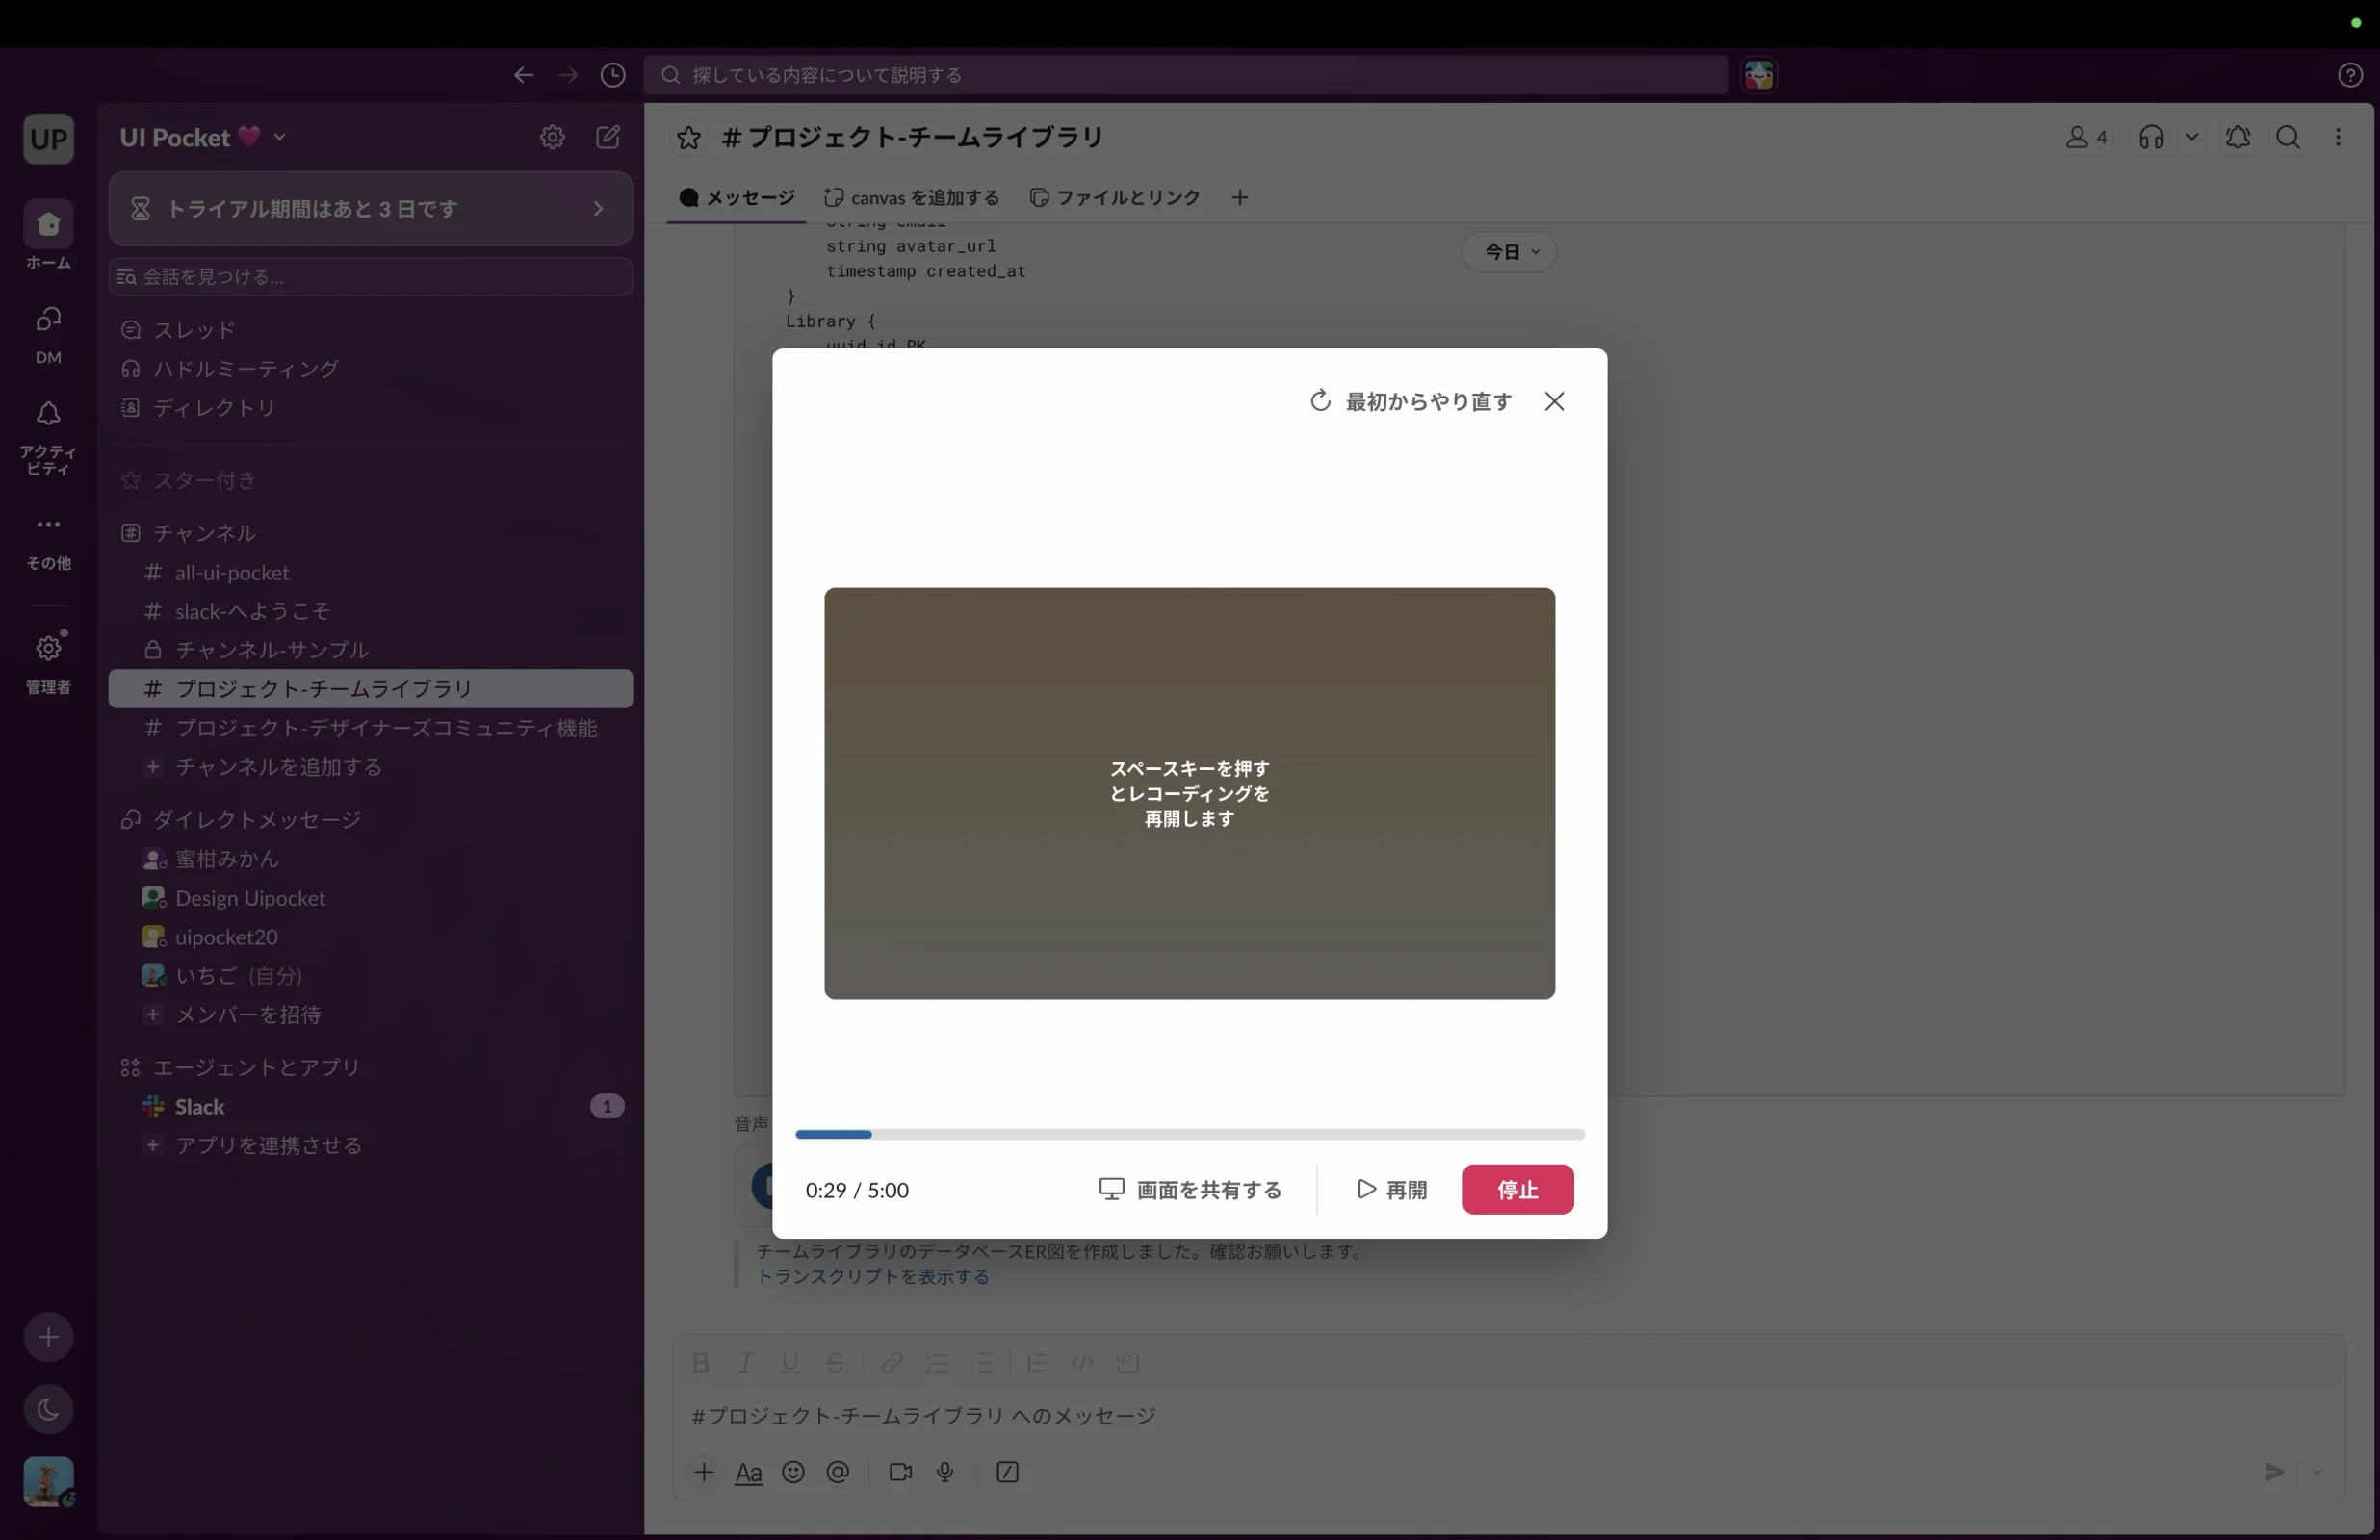The width and height of the screenshot is (2380, 1540).
Task: Open huddle options dropdown arrow
Action: [x=2192, y=137]
